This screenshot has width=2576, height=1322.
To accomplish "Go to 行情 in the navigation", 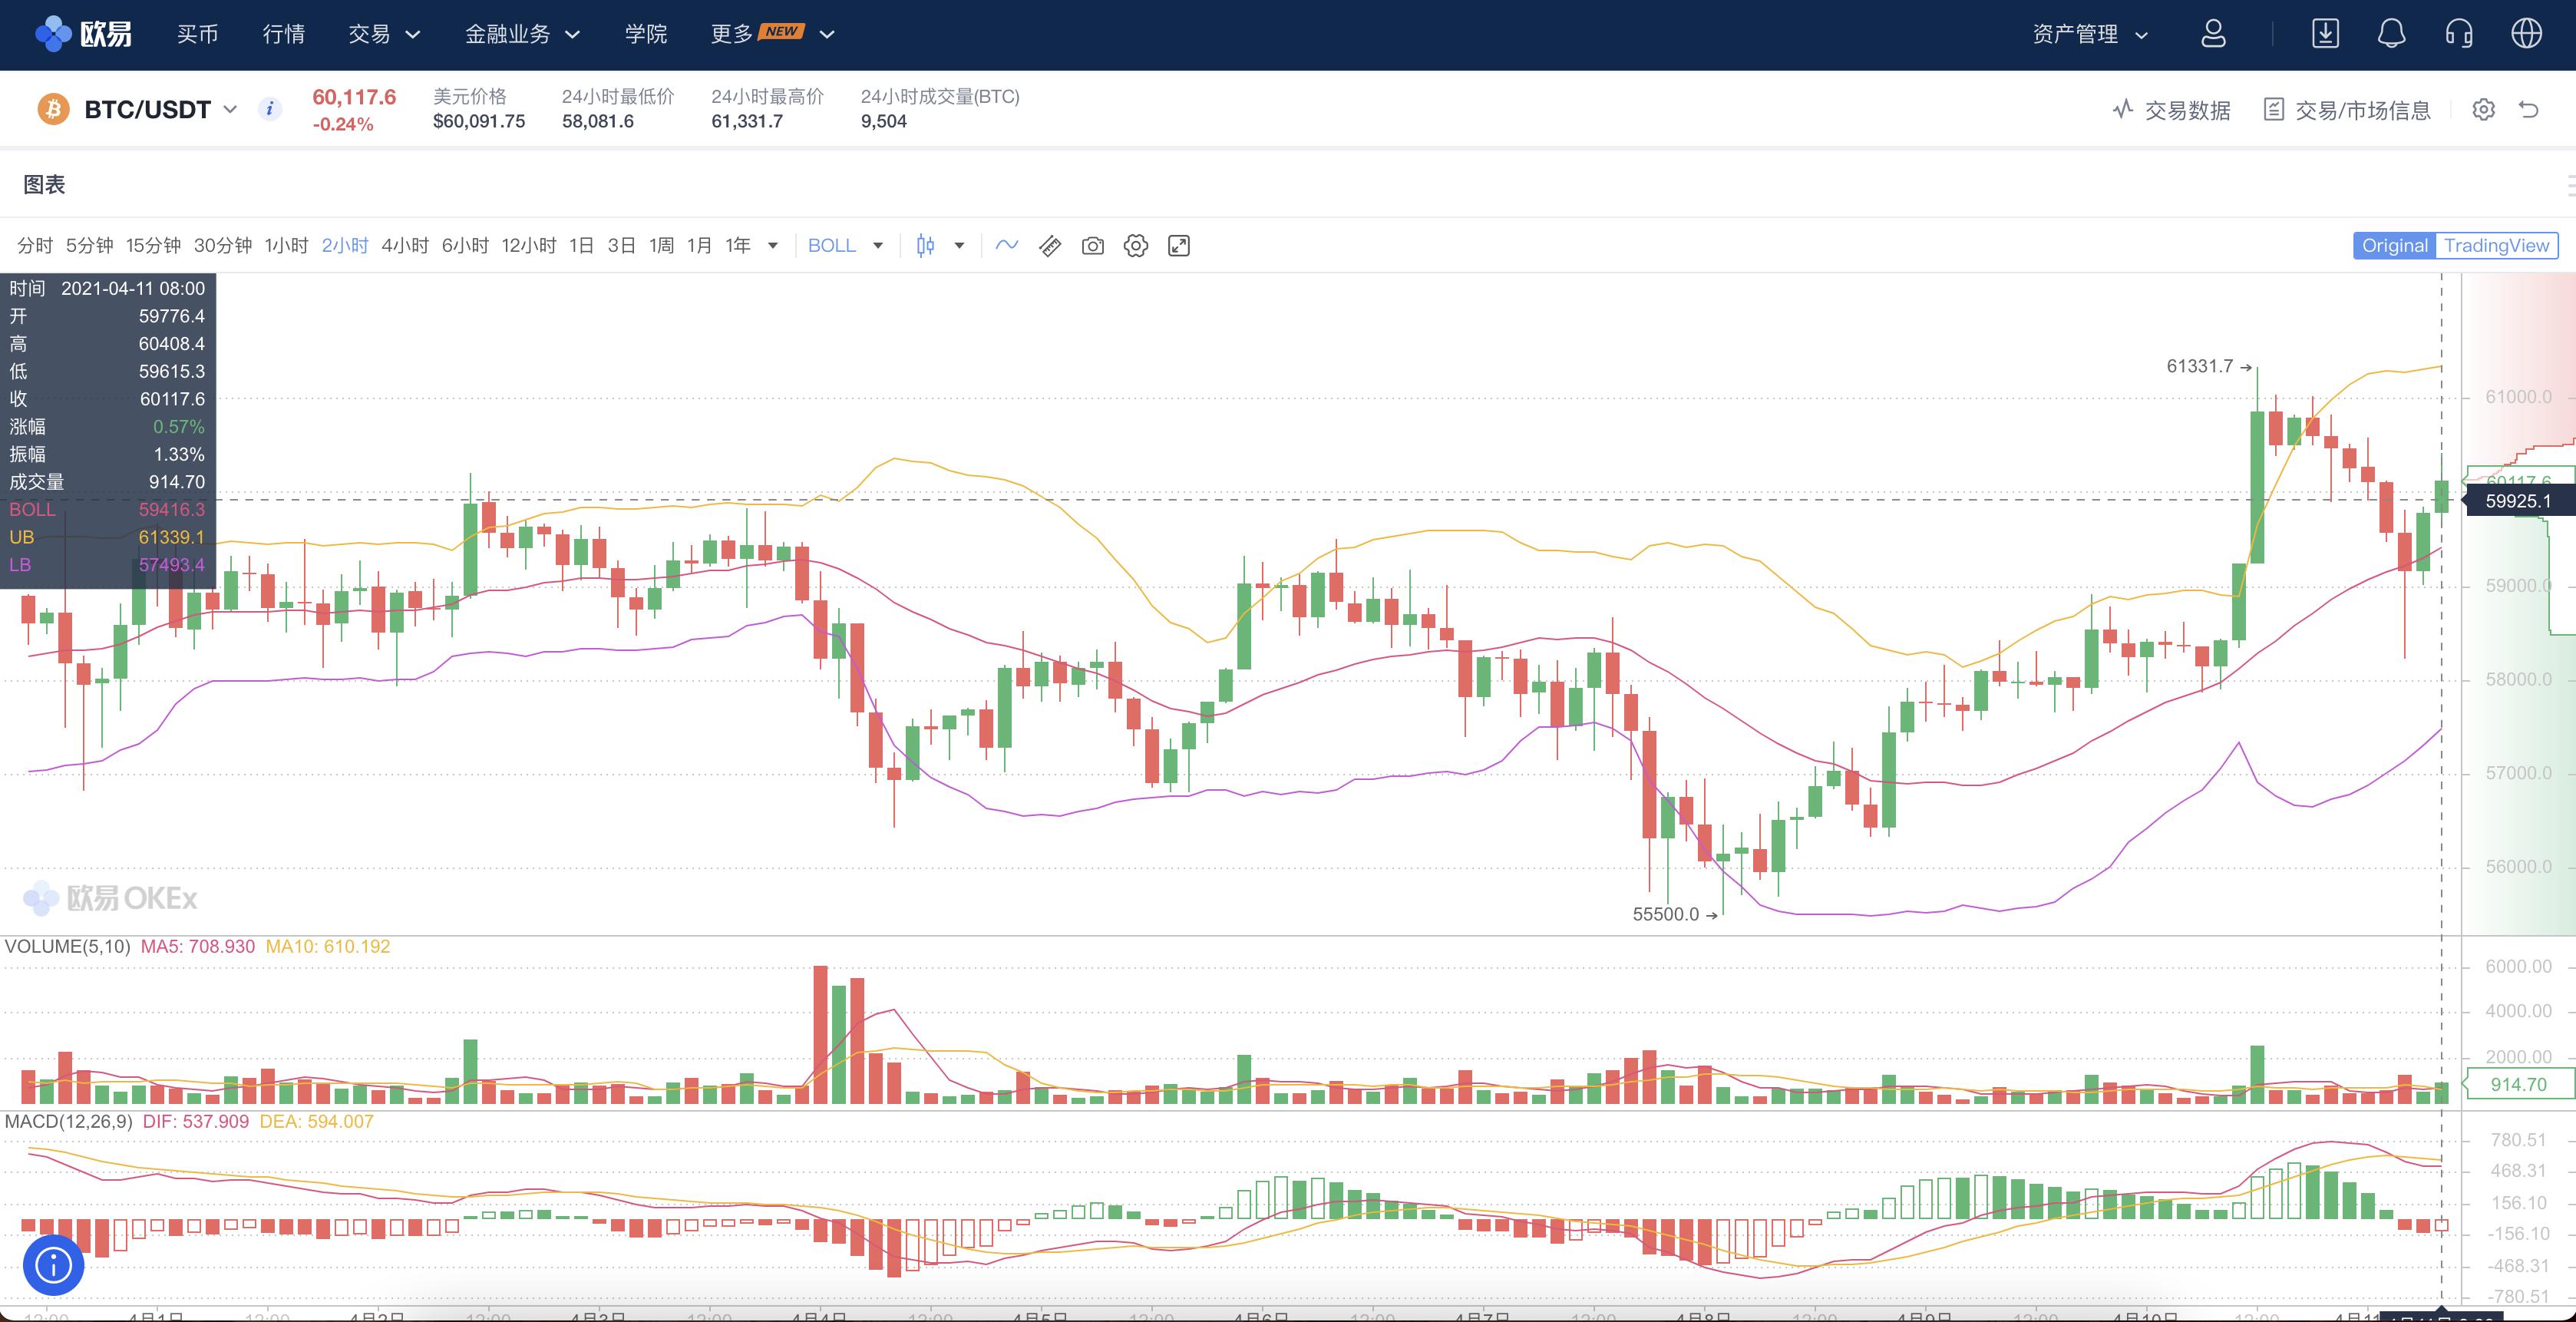I will click(284, 34).
